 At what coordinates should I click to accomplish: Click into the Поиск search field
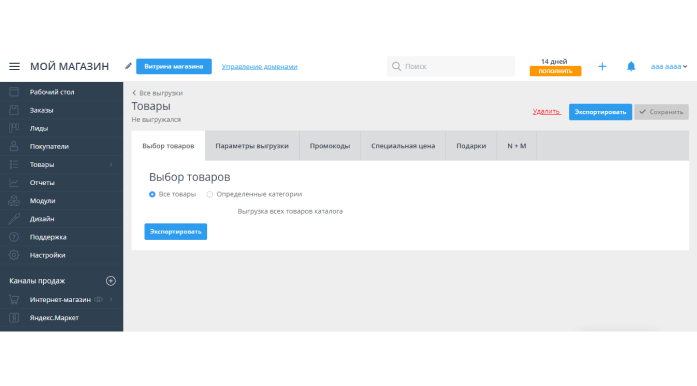(451, 66)
